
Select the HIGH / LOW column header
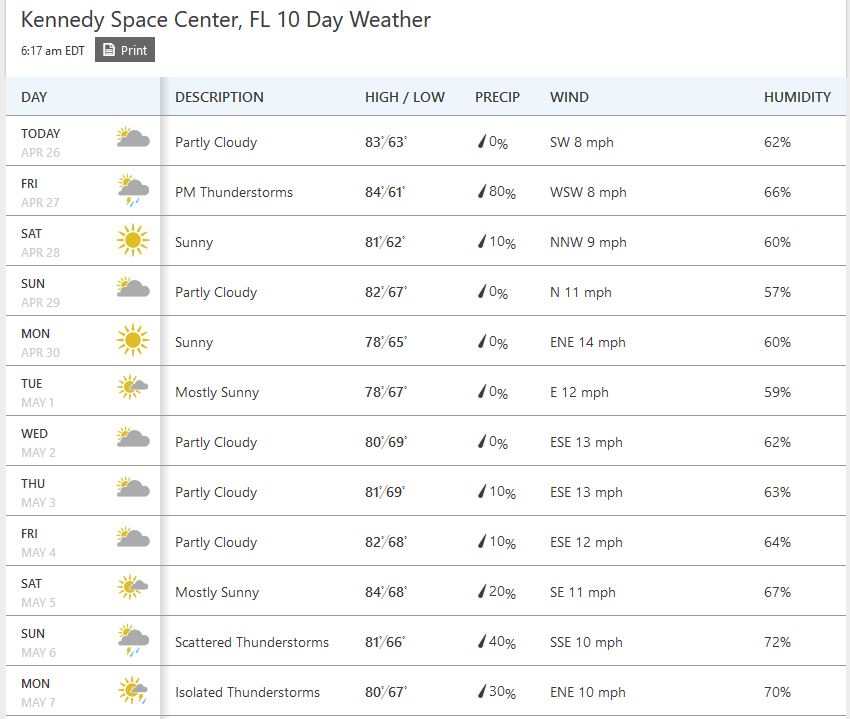click(x=404, y=97)
